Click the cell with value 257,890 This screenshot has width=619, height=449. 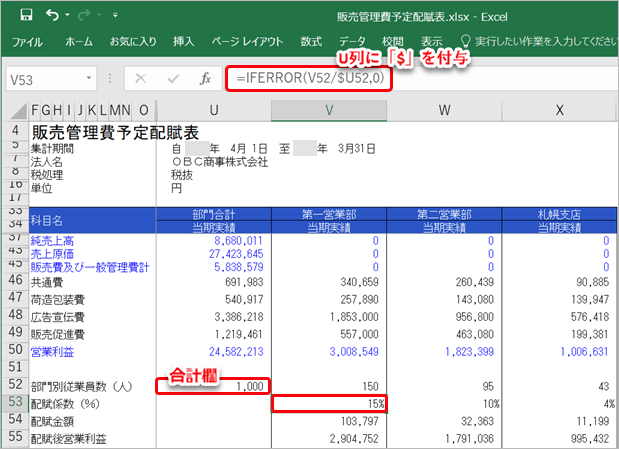coord(359,300)
